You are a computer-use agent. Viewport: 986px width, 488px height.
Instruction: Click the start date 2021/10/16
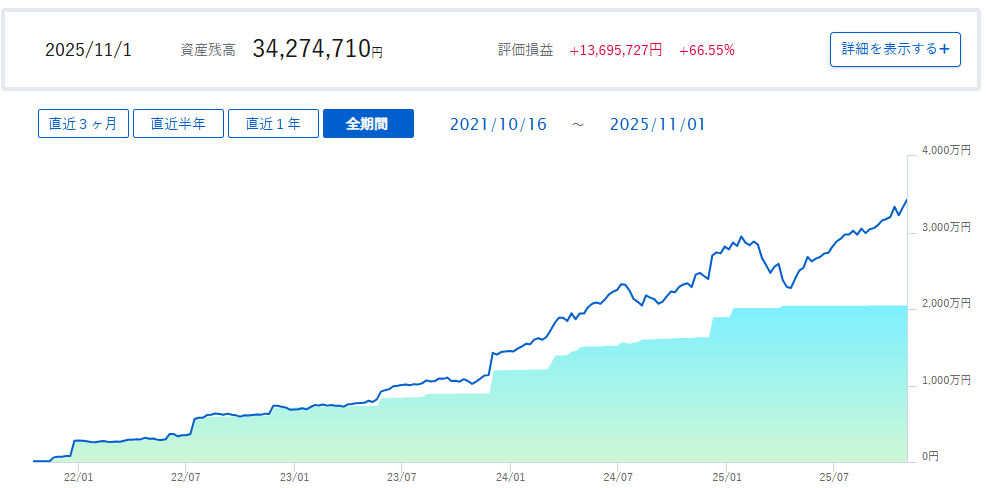498,124
